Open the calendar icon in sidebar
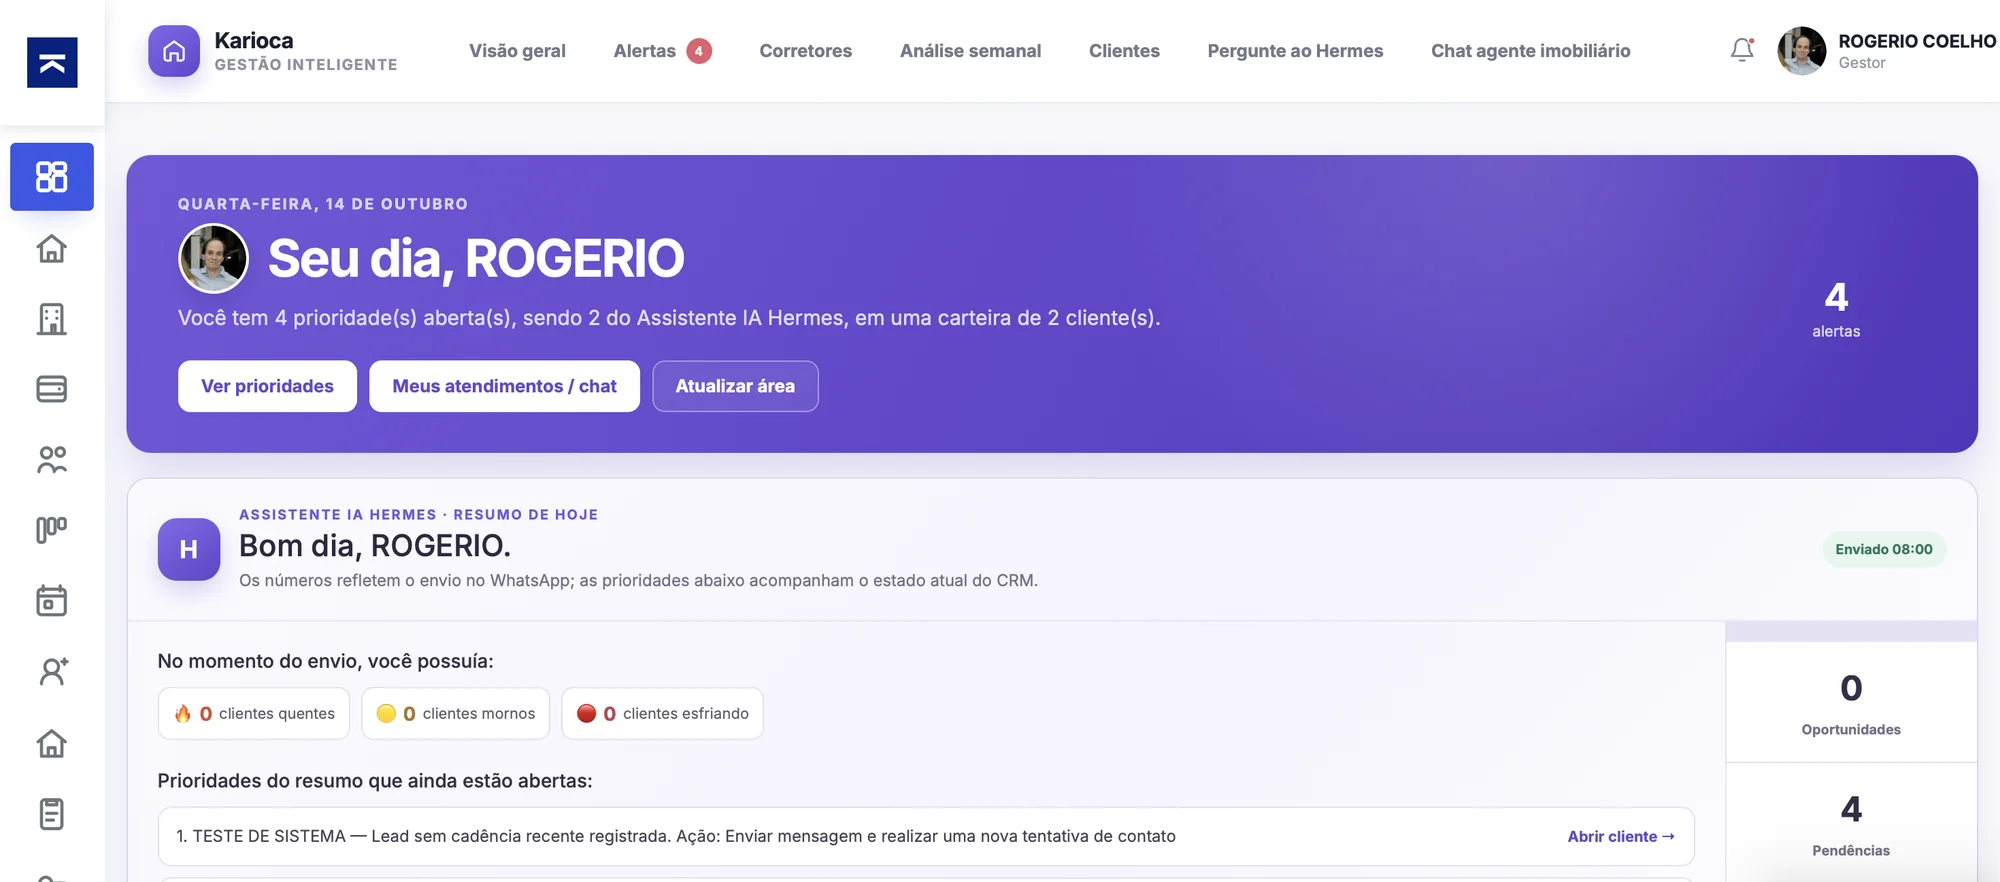Viewport: 2000px width, 882px height. 52,601
